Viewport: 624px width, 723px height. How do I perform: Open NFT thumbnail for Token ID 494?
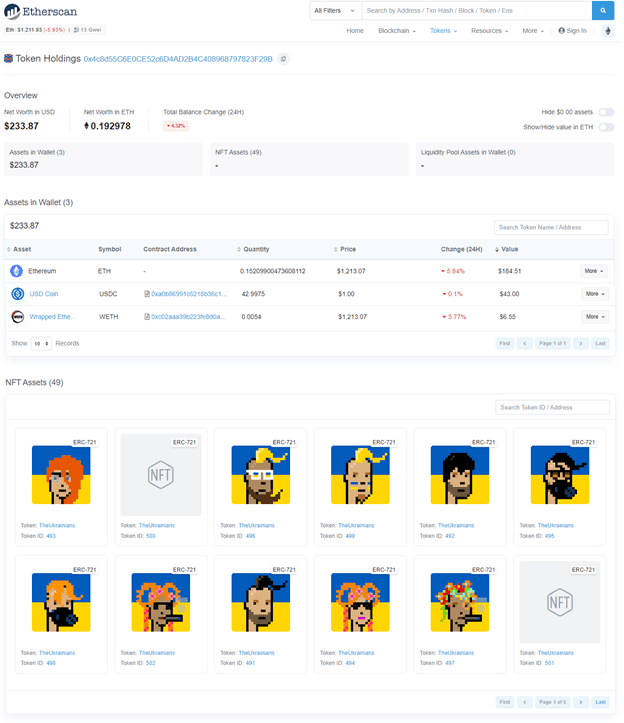[x=362, y=605]
